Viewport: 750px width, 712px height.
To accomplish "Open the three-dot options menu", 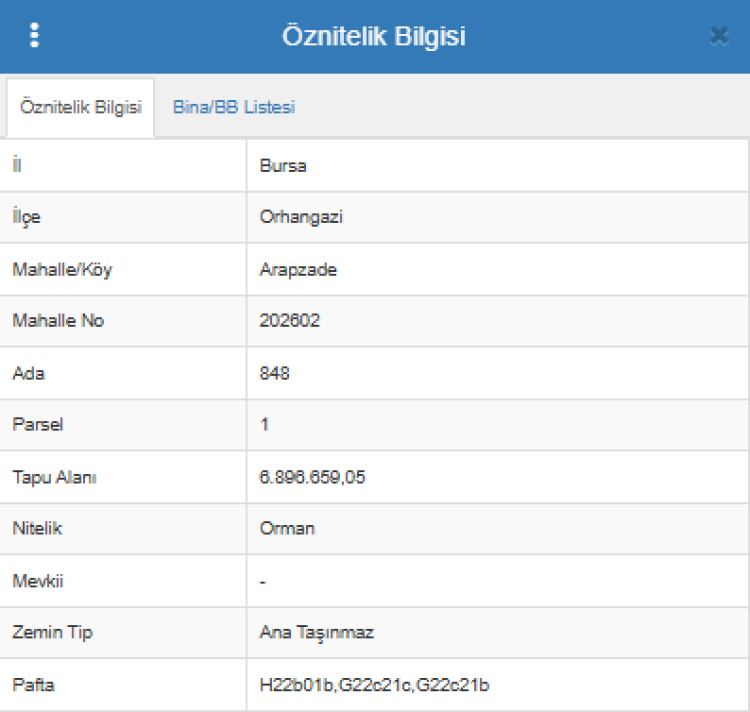I will (x=35, y=35).
